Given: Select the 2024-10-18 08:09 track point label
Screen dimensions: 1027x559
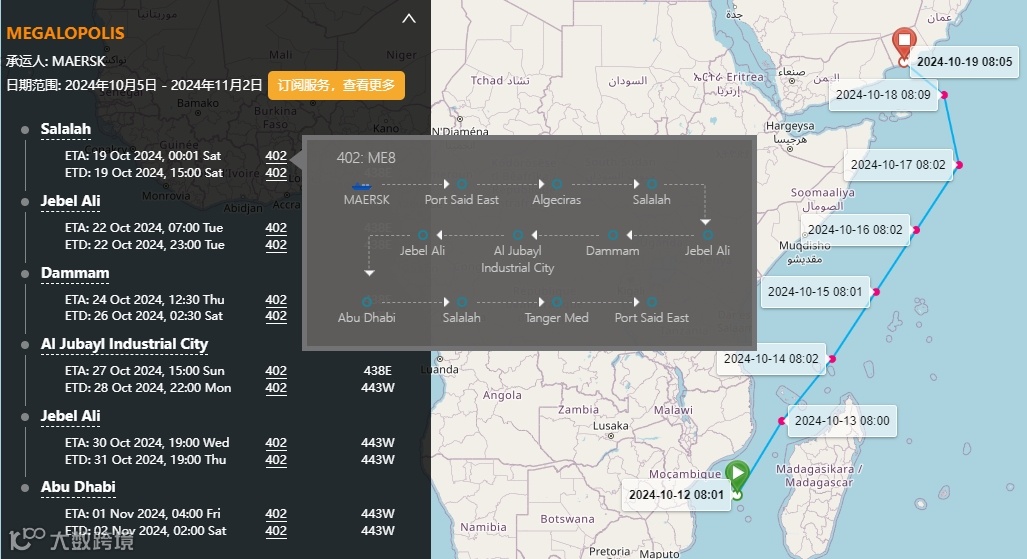Looking at the screenshot, I should (x=883, y=95).
